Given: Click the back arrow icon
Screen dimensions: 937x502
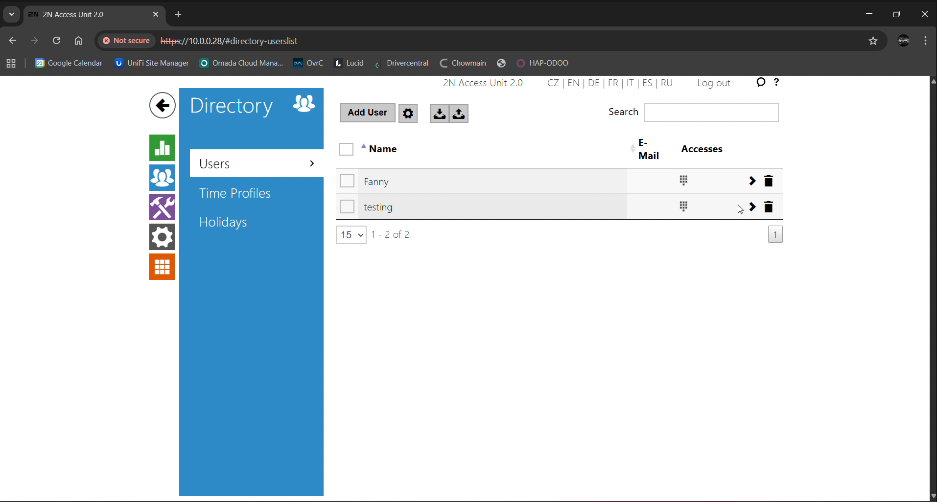Looking at the screenshot, I should 162,106.
